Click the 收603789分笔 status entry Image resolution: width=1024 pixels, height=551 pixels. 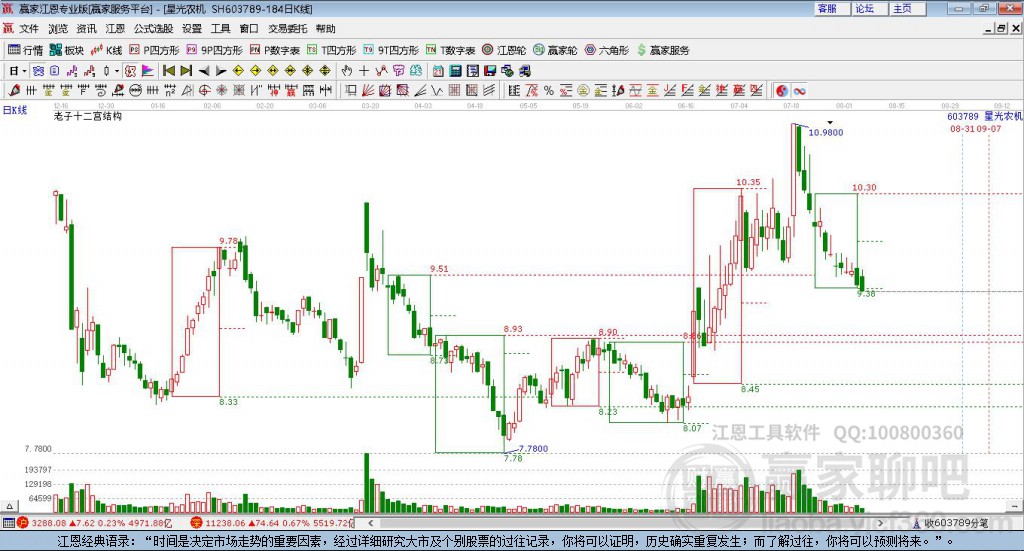pos(951,523)
